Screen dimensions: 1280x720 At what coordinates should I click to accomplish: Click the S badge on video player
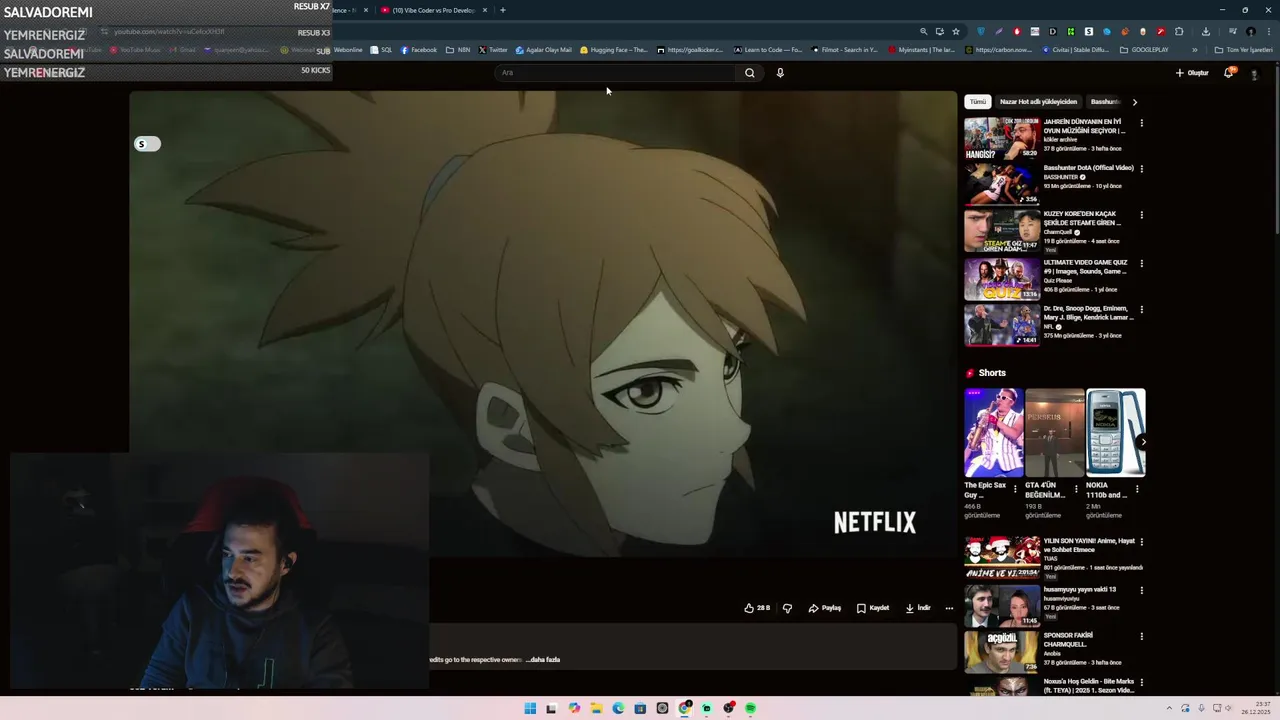pos(147,144)
